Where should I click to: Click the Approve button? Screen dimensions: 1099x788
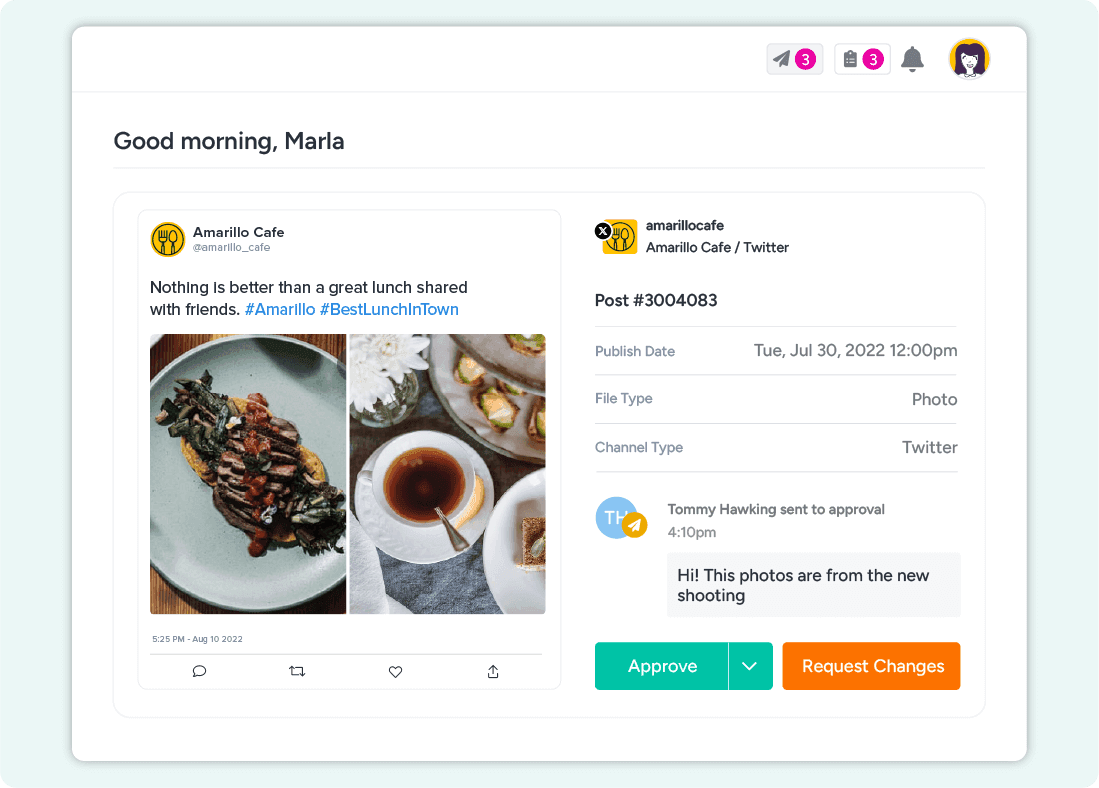coord(661,666)
